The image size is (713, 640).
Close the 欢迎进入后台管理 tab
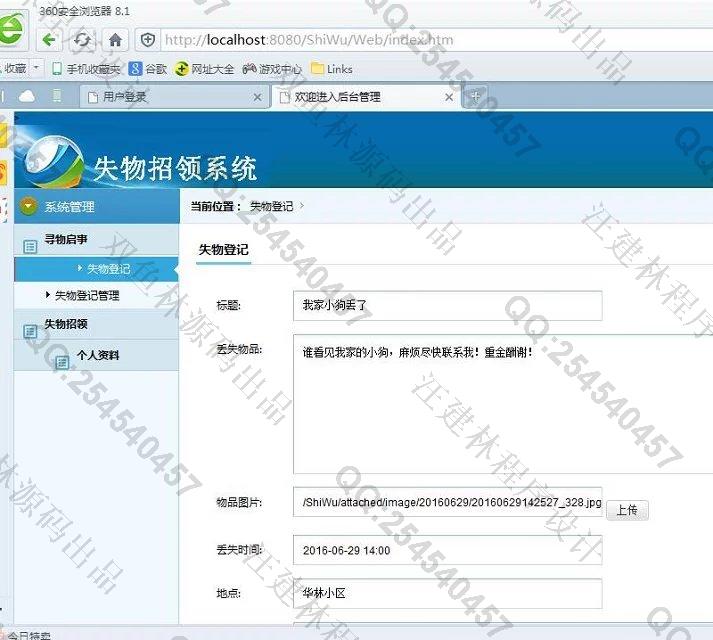coord(449,97)
